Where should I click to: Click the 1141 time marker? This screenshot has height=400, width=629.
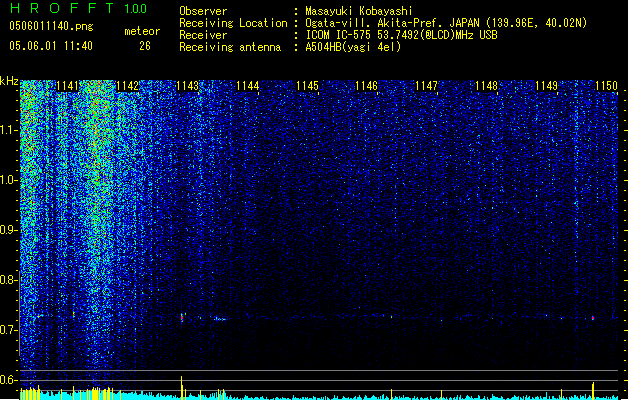click(67, 86)
